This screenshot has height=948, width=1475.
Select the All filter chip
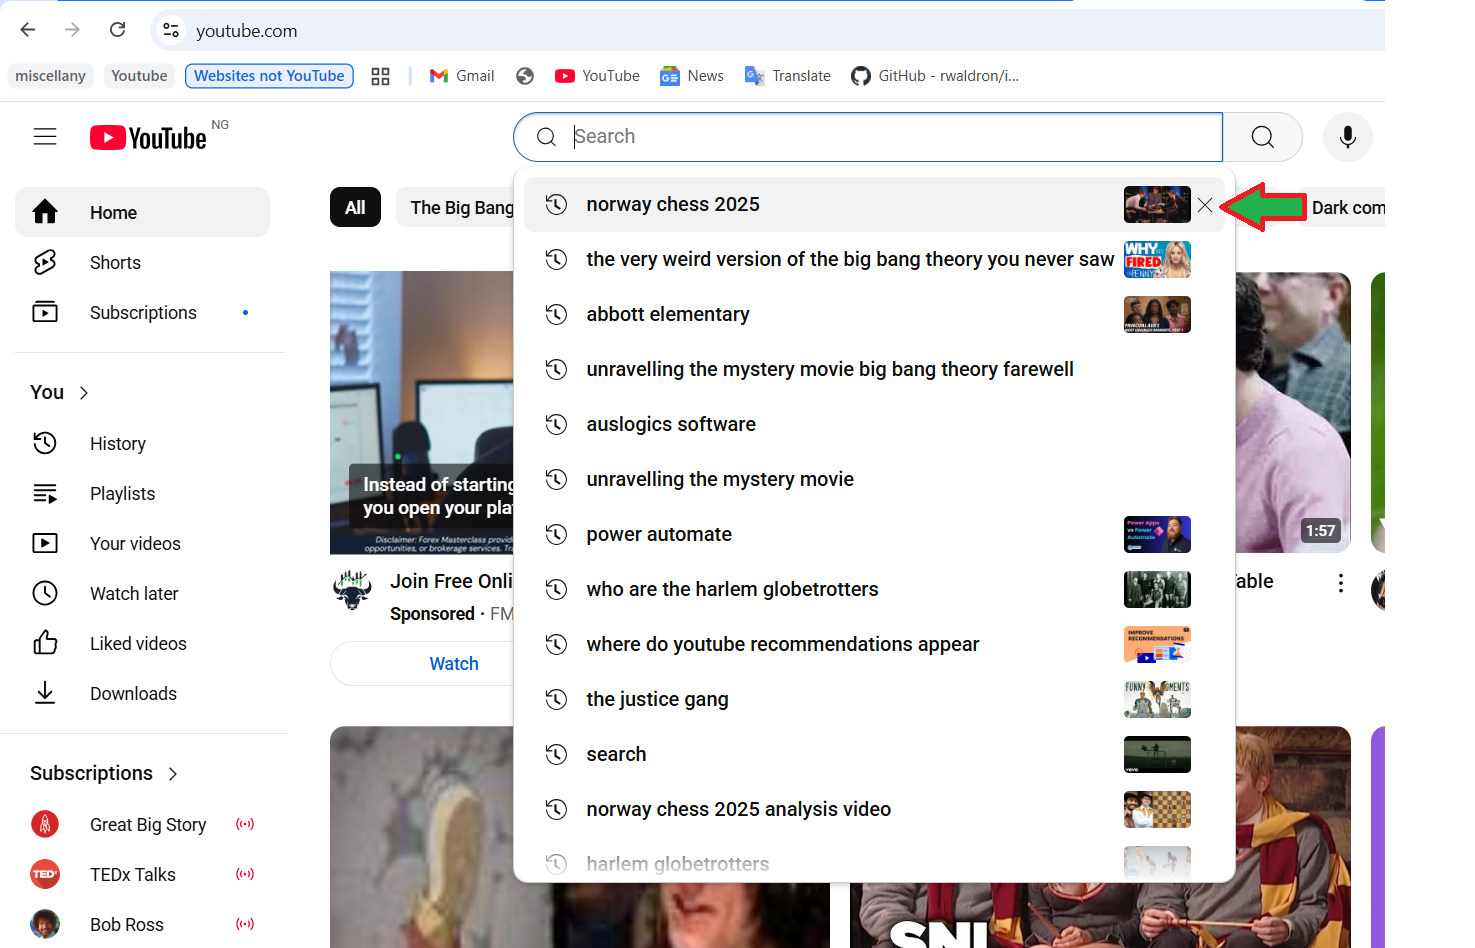355,207
